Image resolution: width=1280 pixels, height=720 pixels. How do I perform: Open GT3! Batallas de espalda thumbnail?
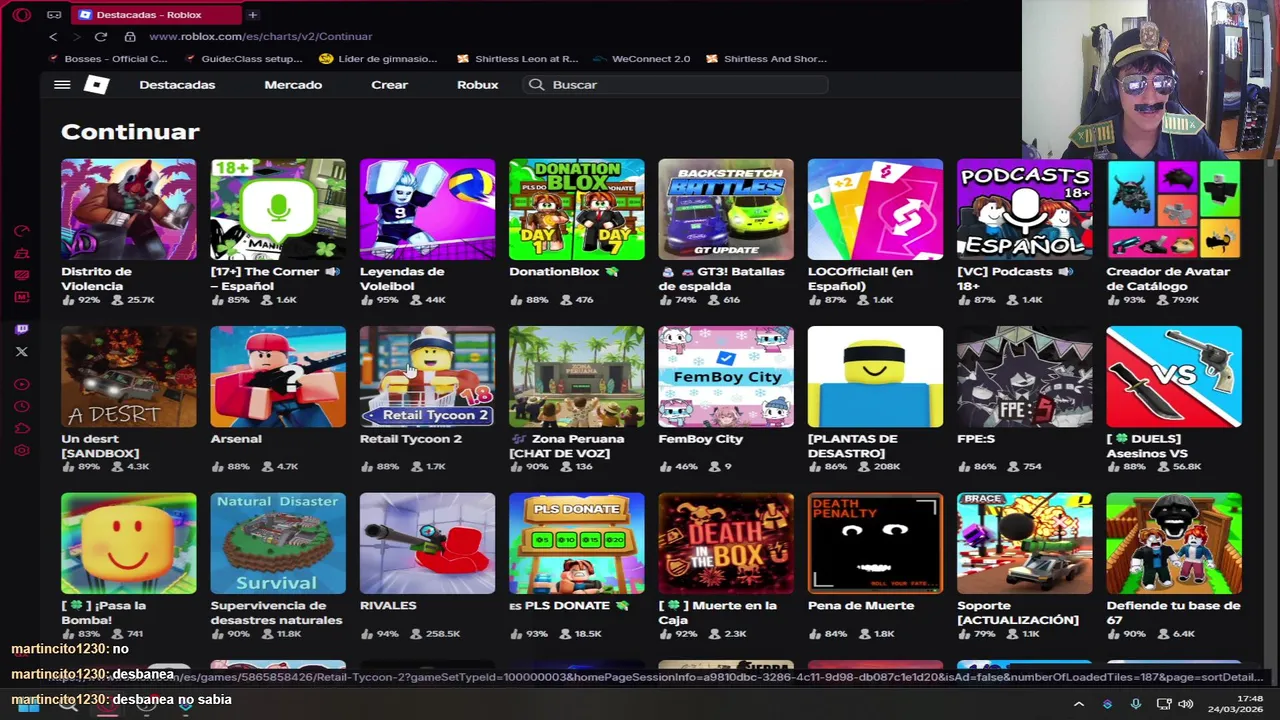click(726, 209)
